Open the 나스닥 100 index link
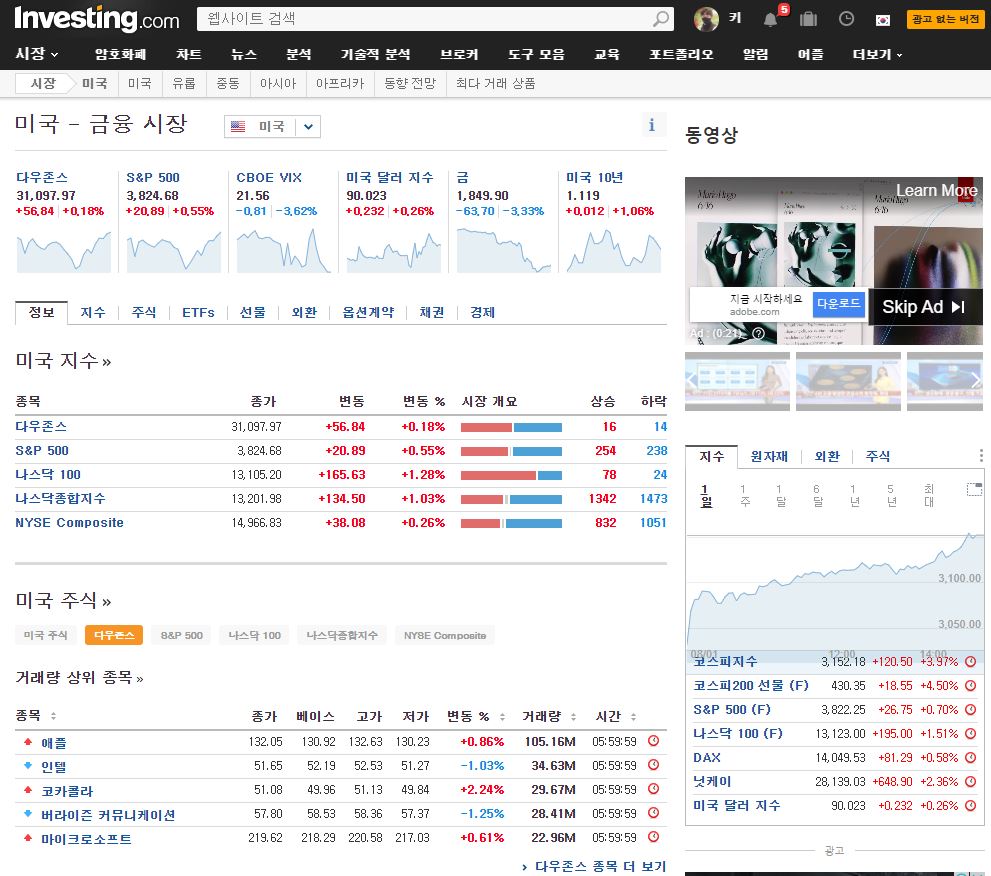The image size is (991, 876). (48, 475)
